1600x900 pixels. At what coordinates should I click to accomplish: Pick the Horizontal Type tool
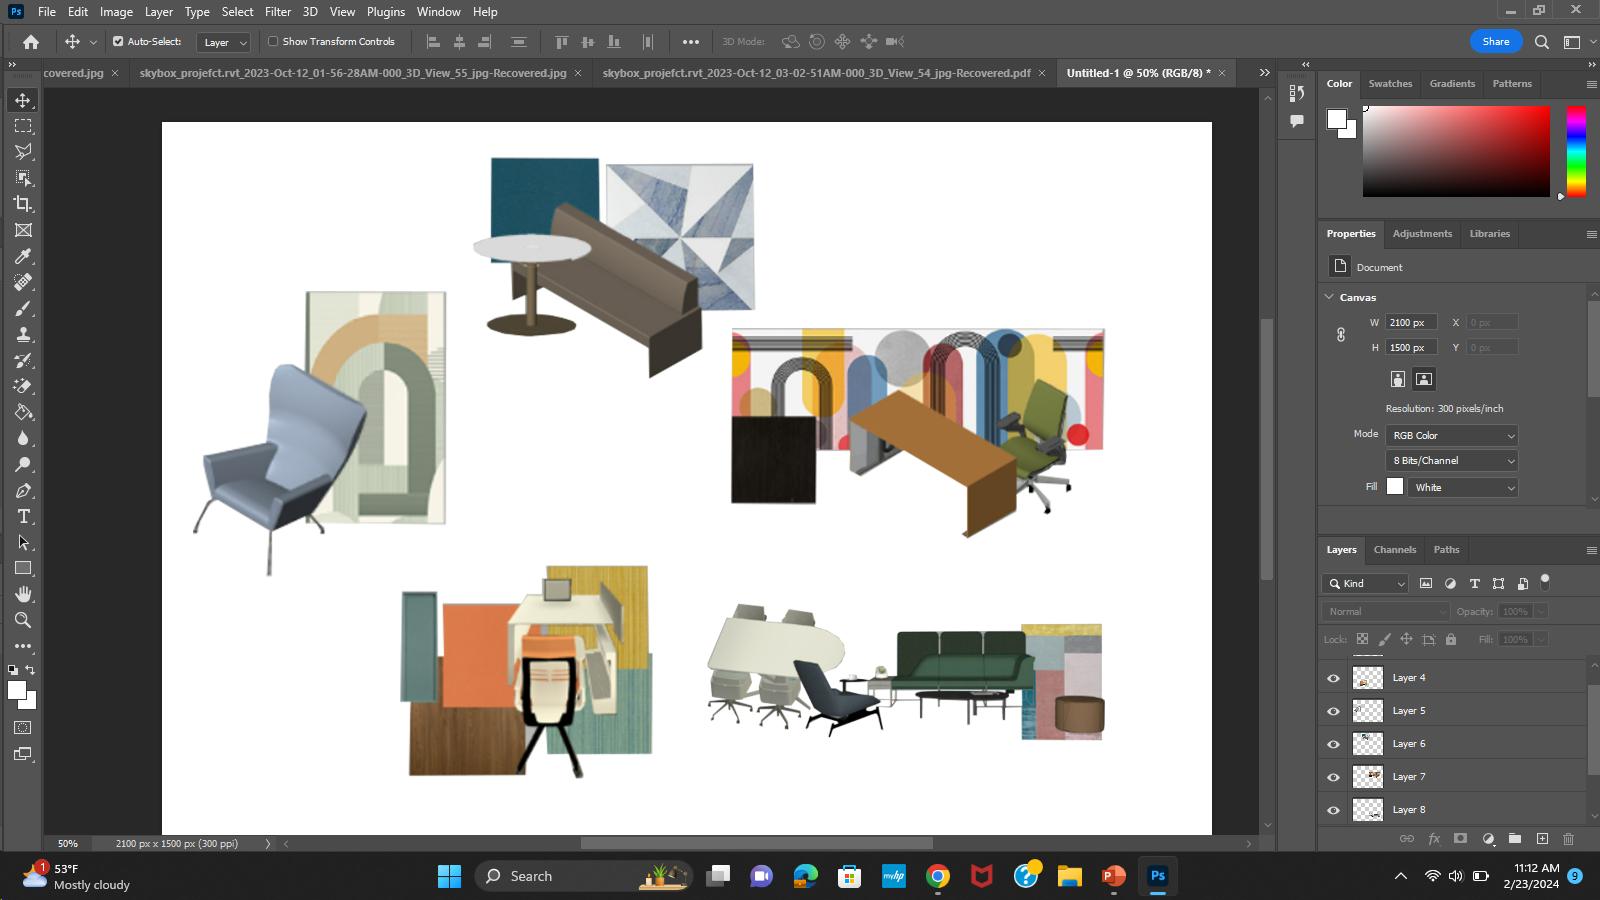23,516
